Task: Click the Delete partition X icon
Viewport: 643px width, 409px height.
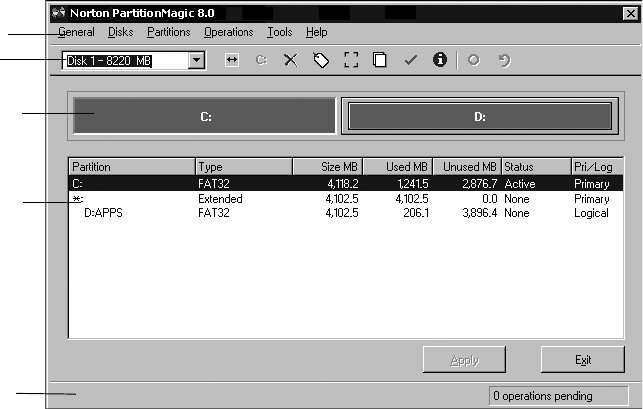Action: [x=291, y=60]
